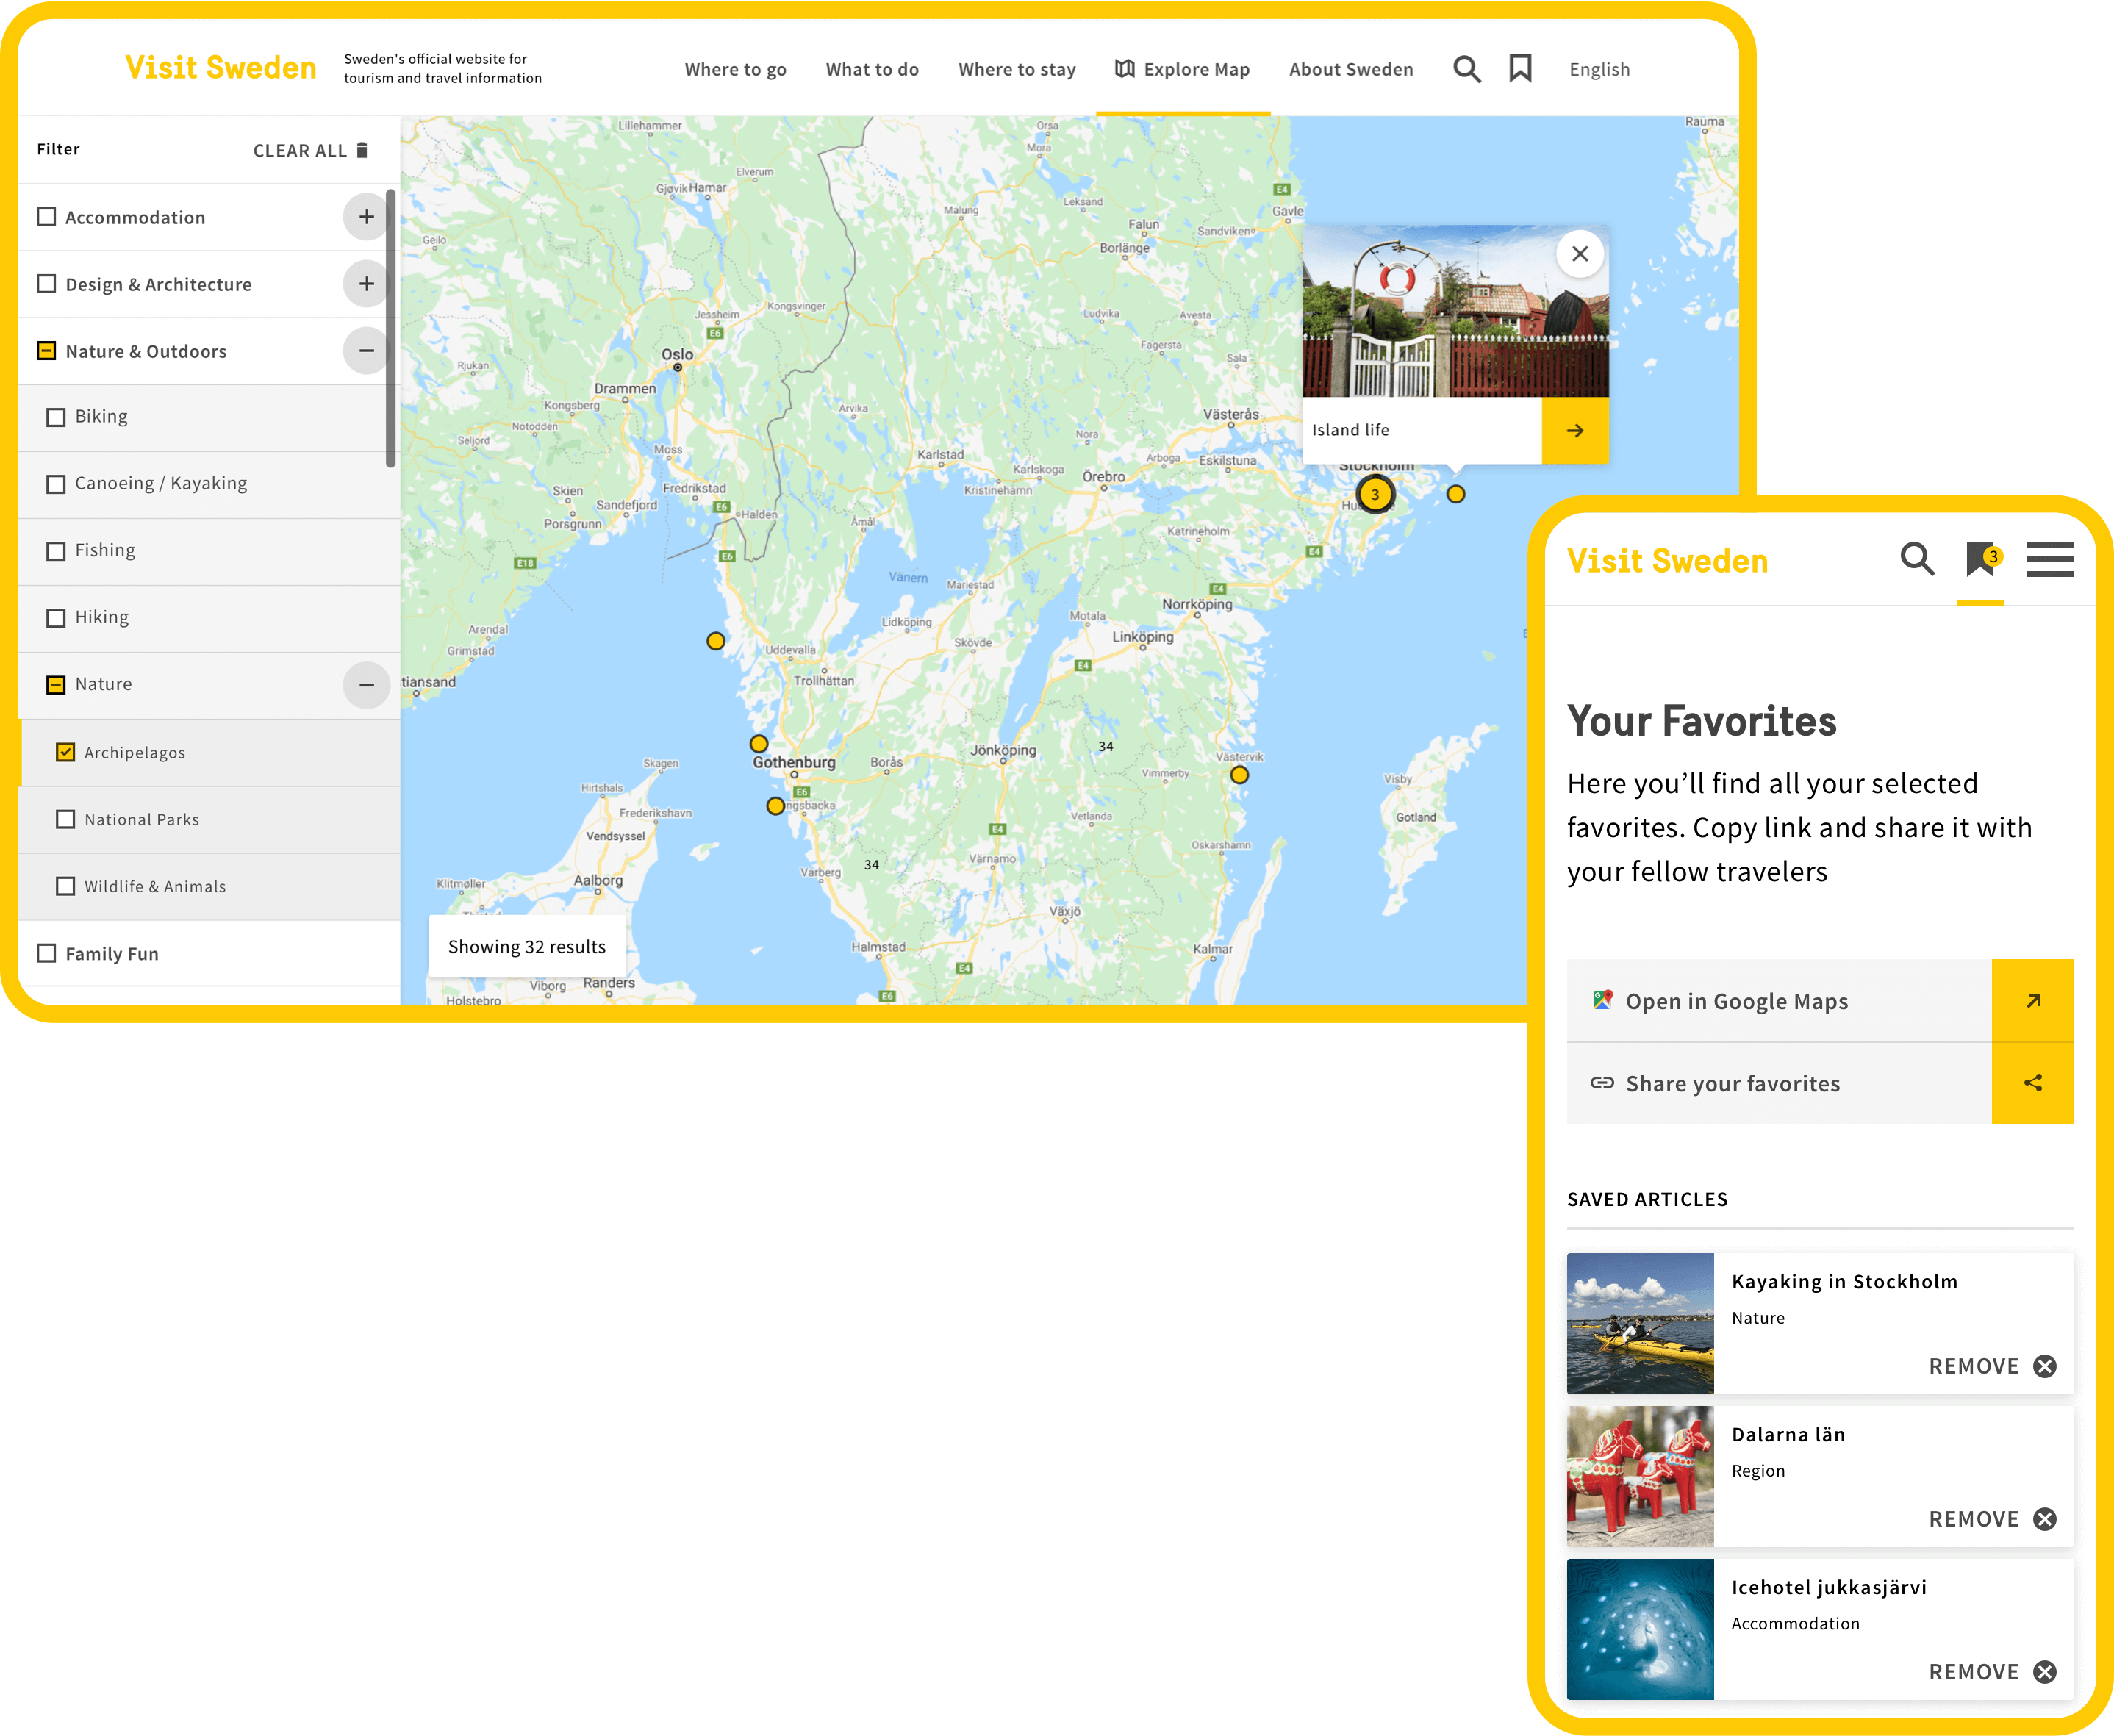Viewport: 2114px width, 1736px height.
Task: Open the Kayaking in Stockholm thumbnail
Action: tap(1640, 1323)
